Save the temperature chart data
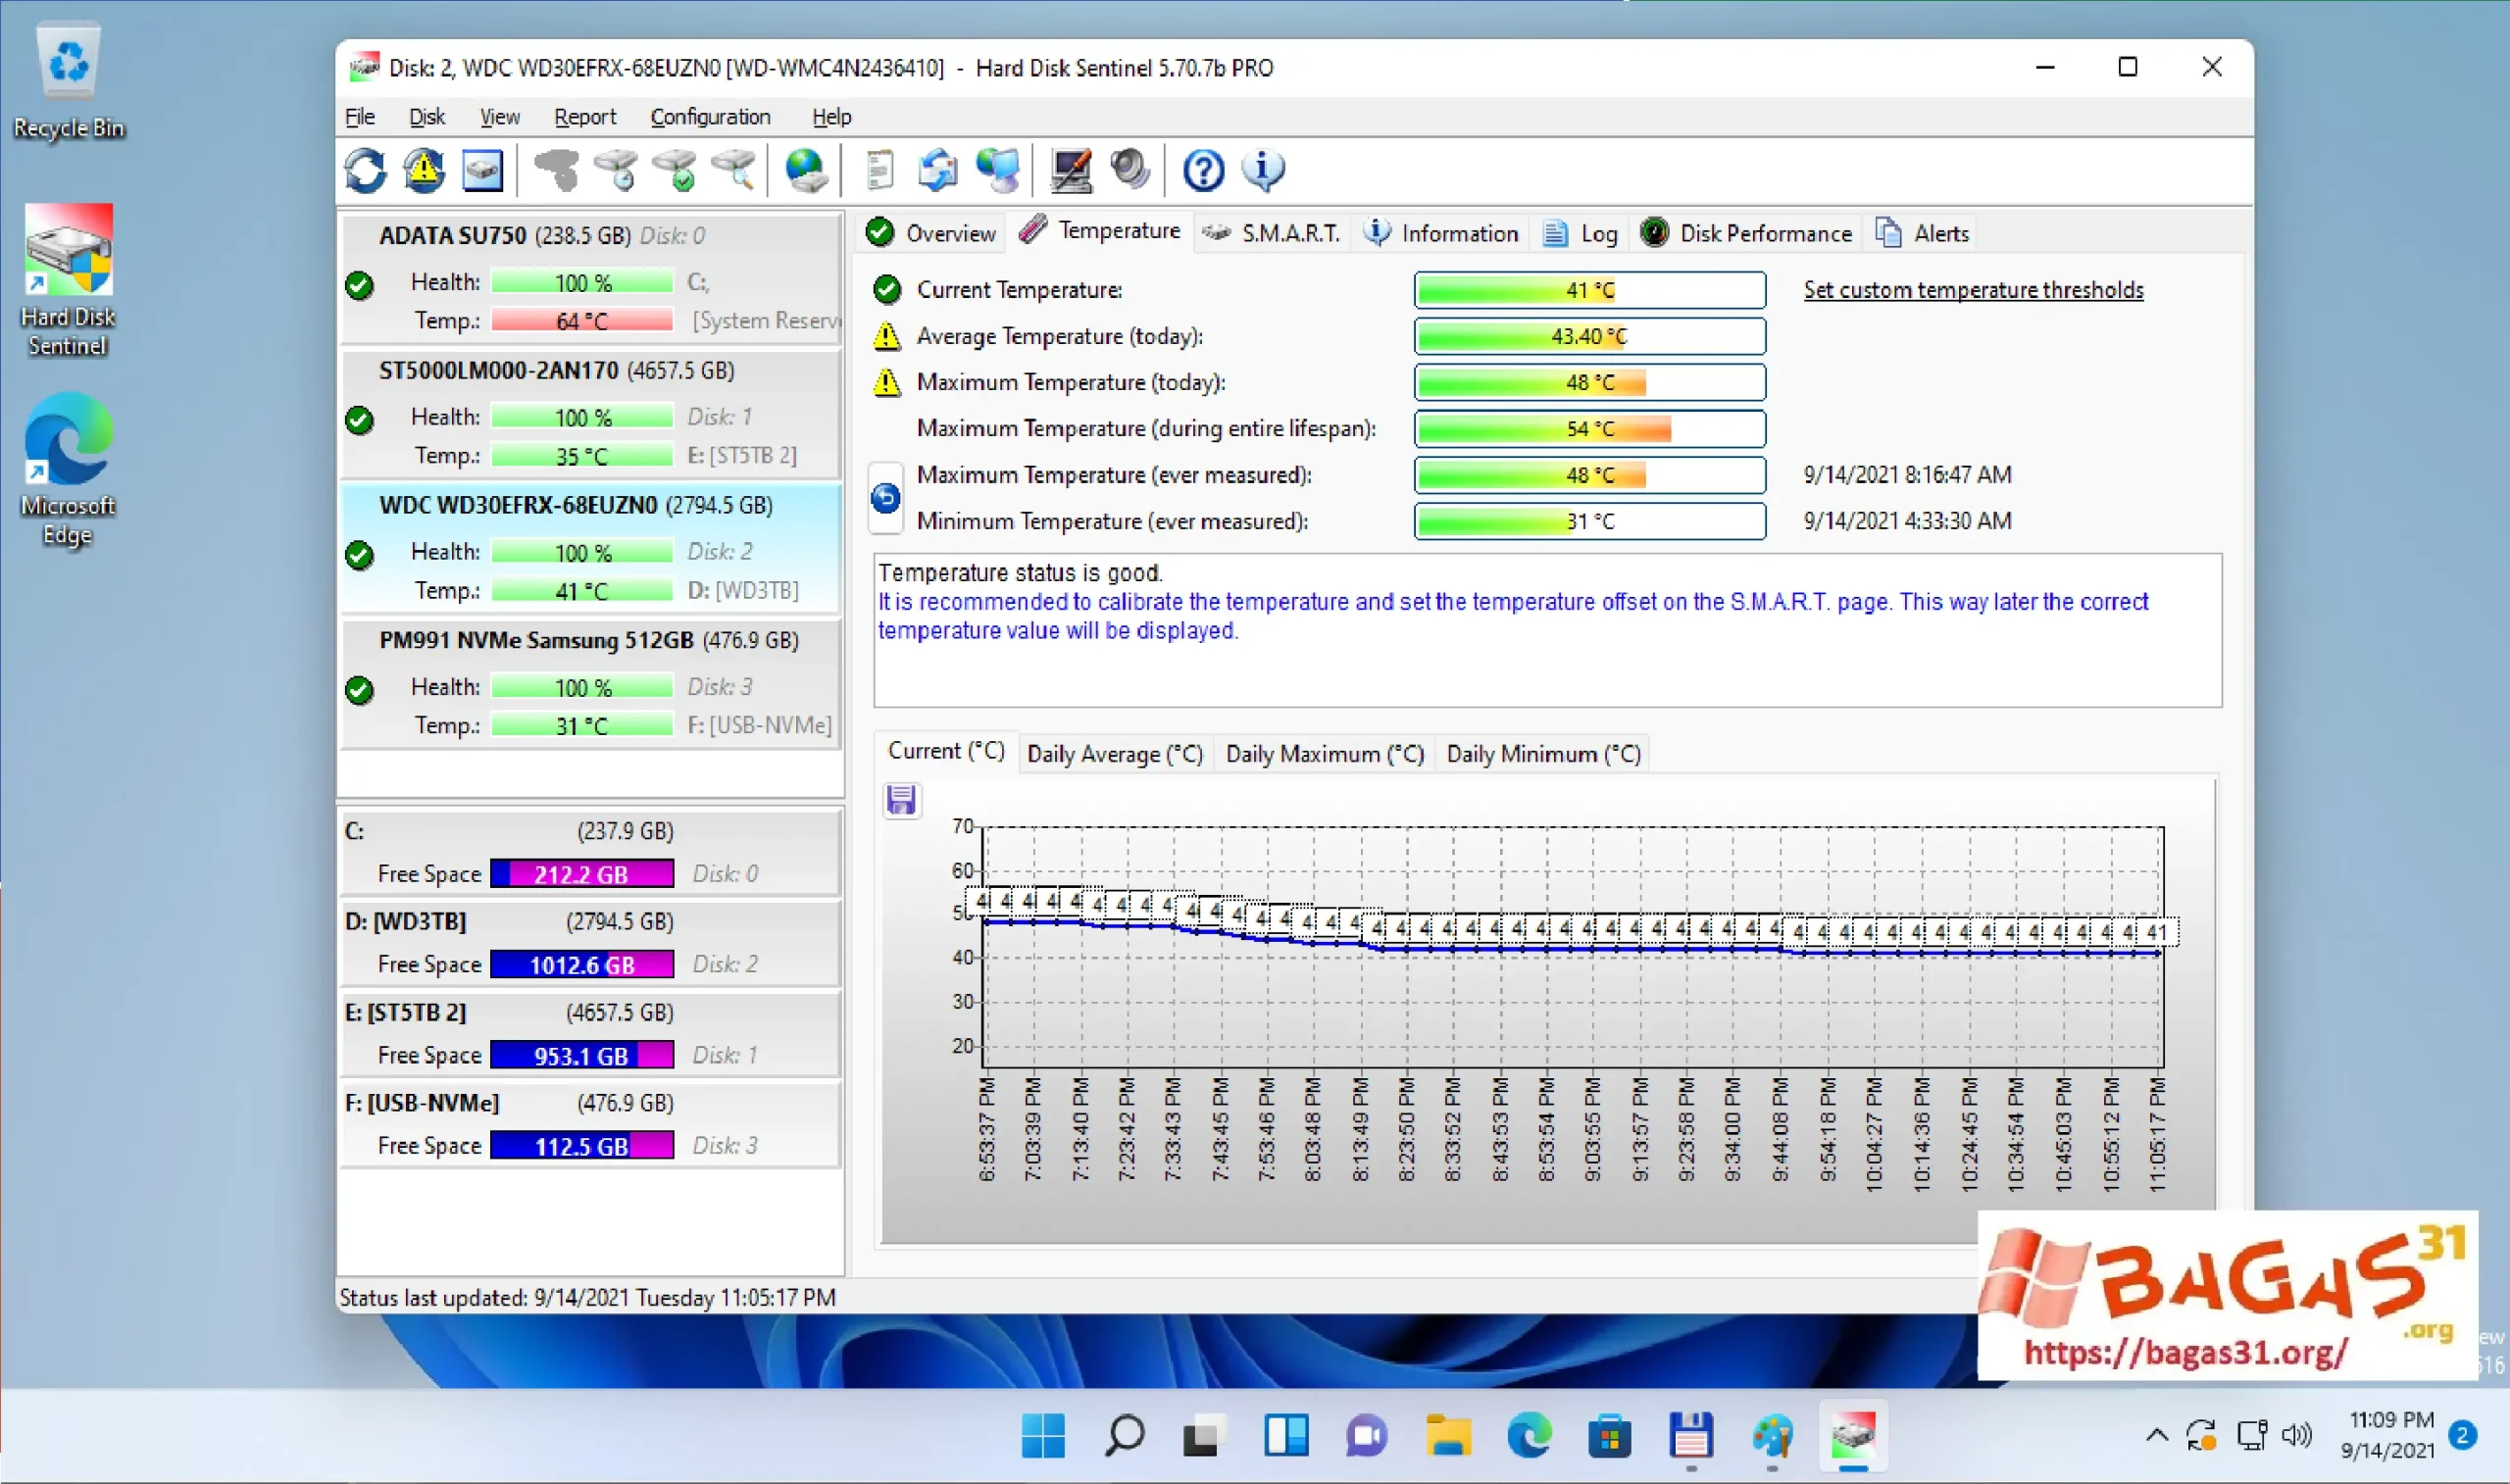Screen dimensions: 2510x1484 901,800
